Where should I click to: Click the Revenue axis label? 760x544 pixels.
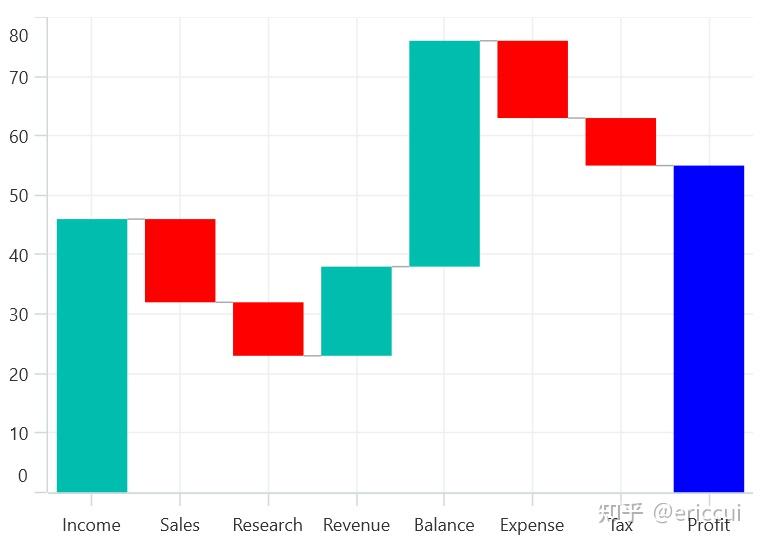(356, 525)
